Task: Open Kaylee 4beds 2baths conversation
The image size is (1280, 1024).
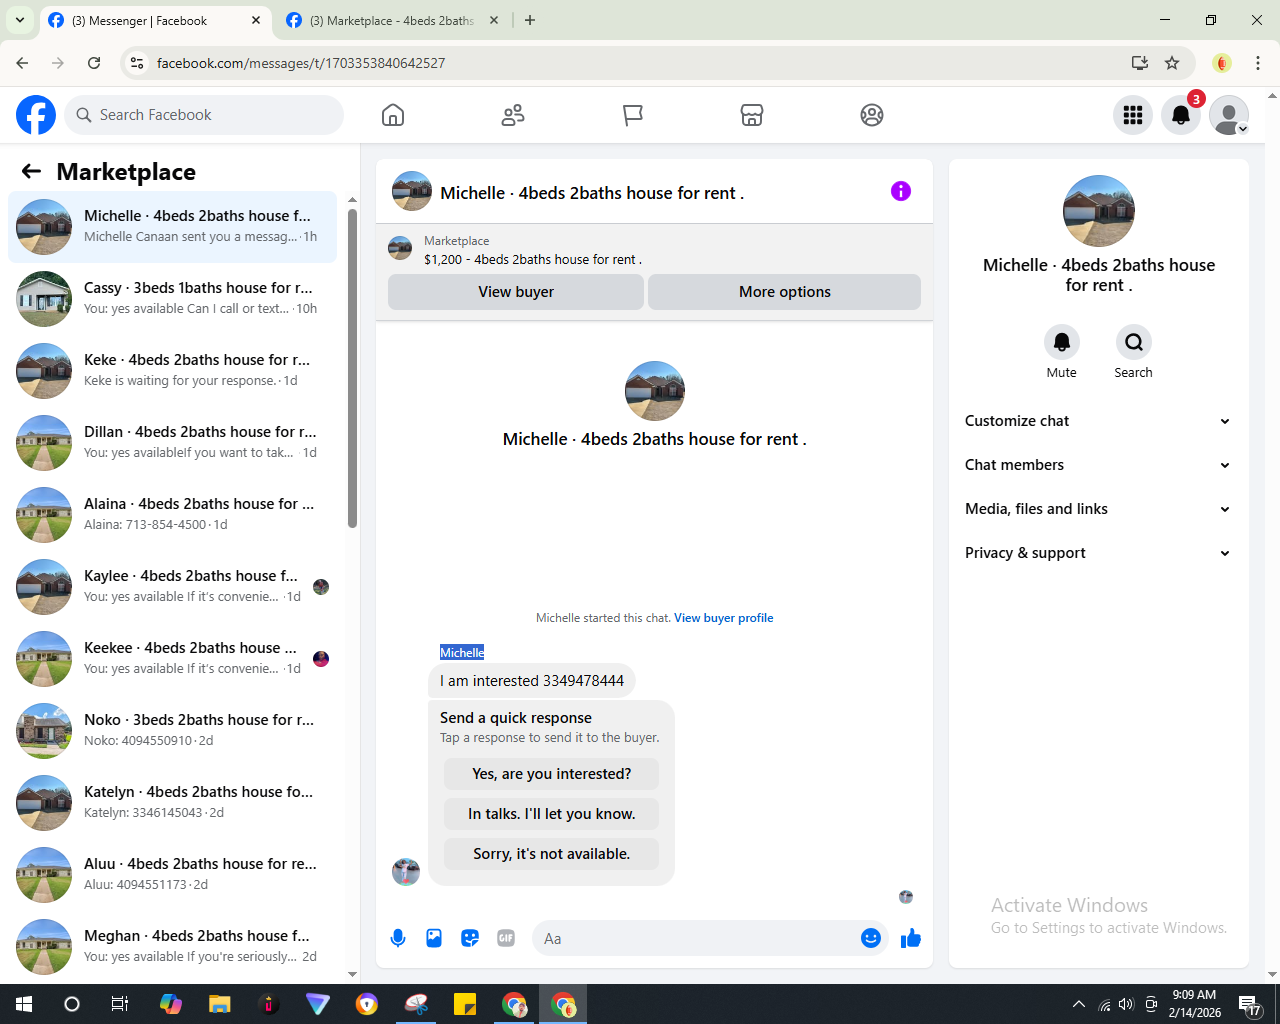Action: [172, 587]
